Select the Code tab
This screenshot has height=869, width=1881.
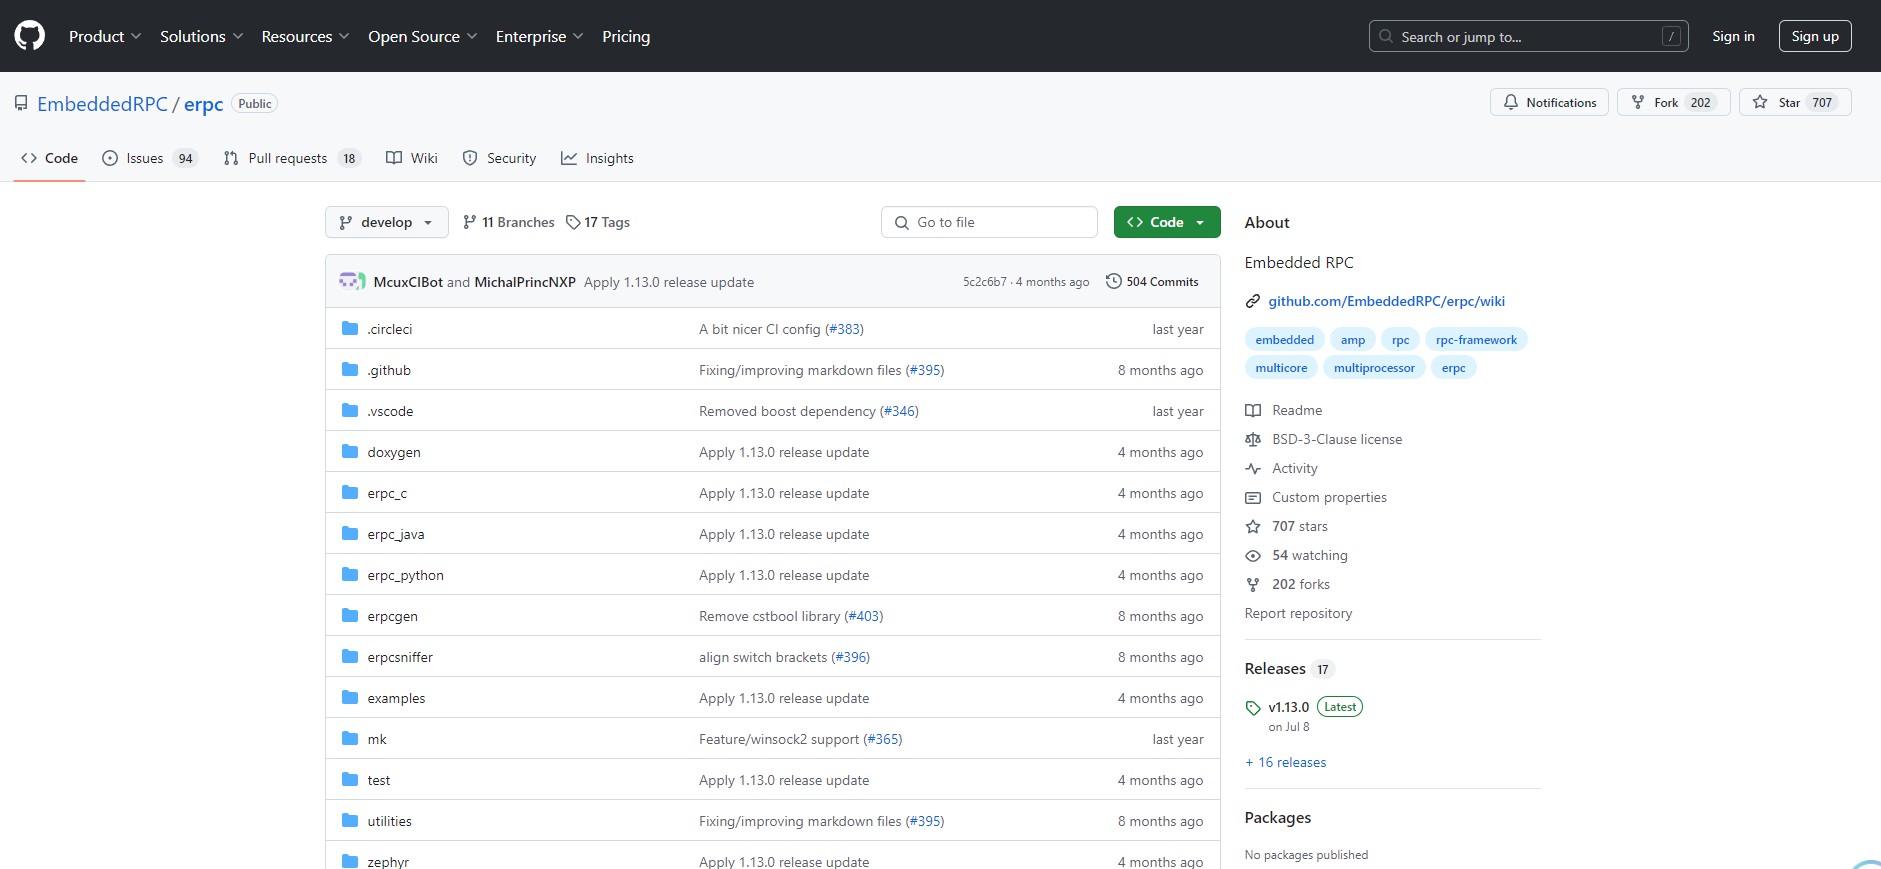(x=49, y=158)
